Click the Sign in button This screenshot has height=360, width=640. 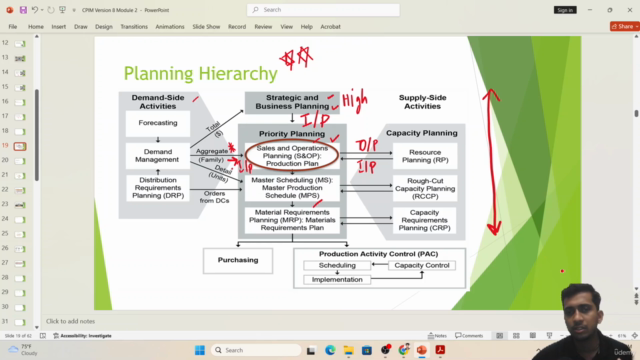coord(565,10)
